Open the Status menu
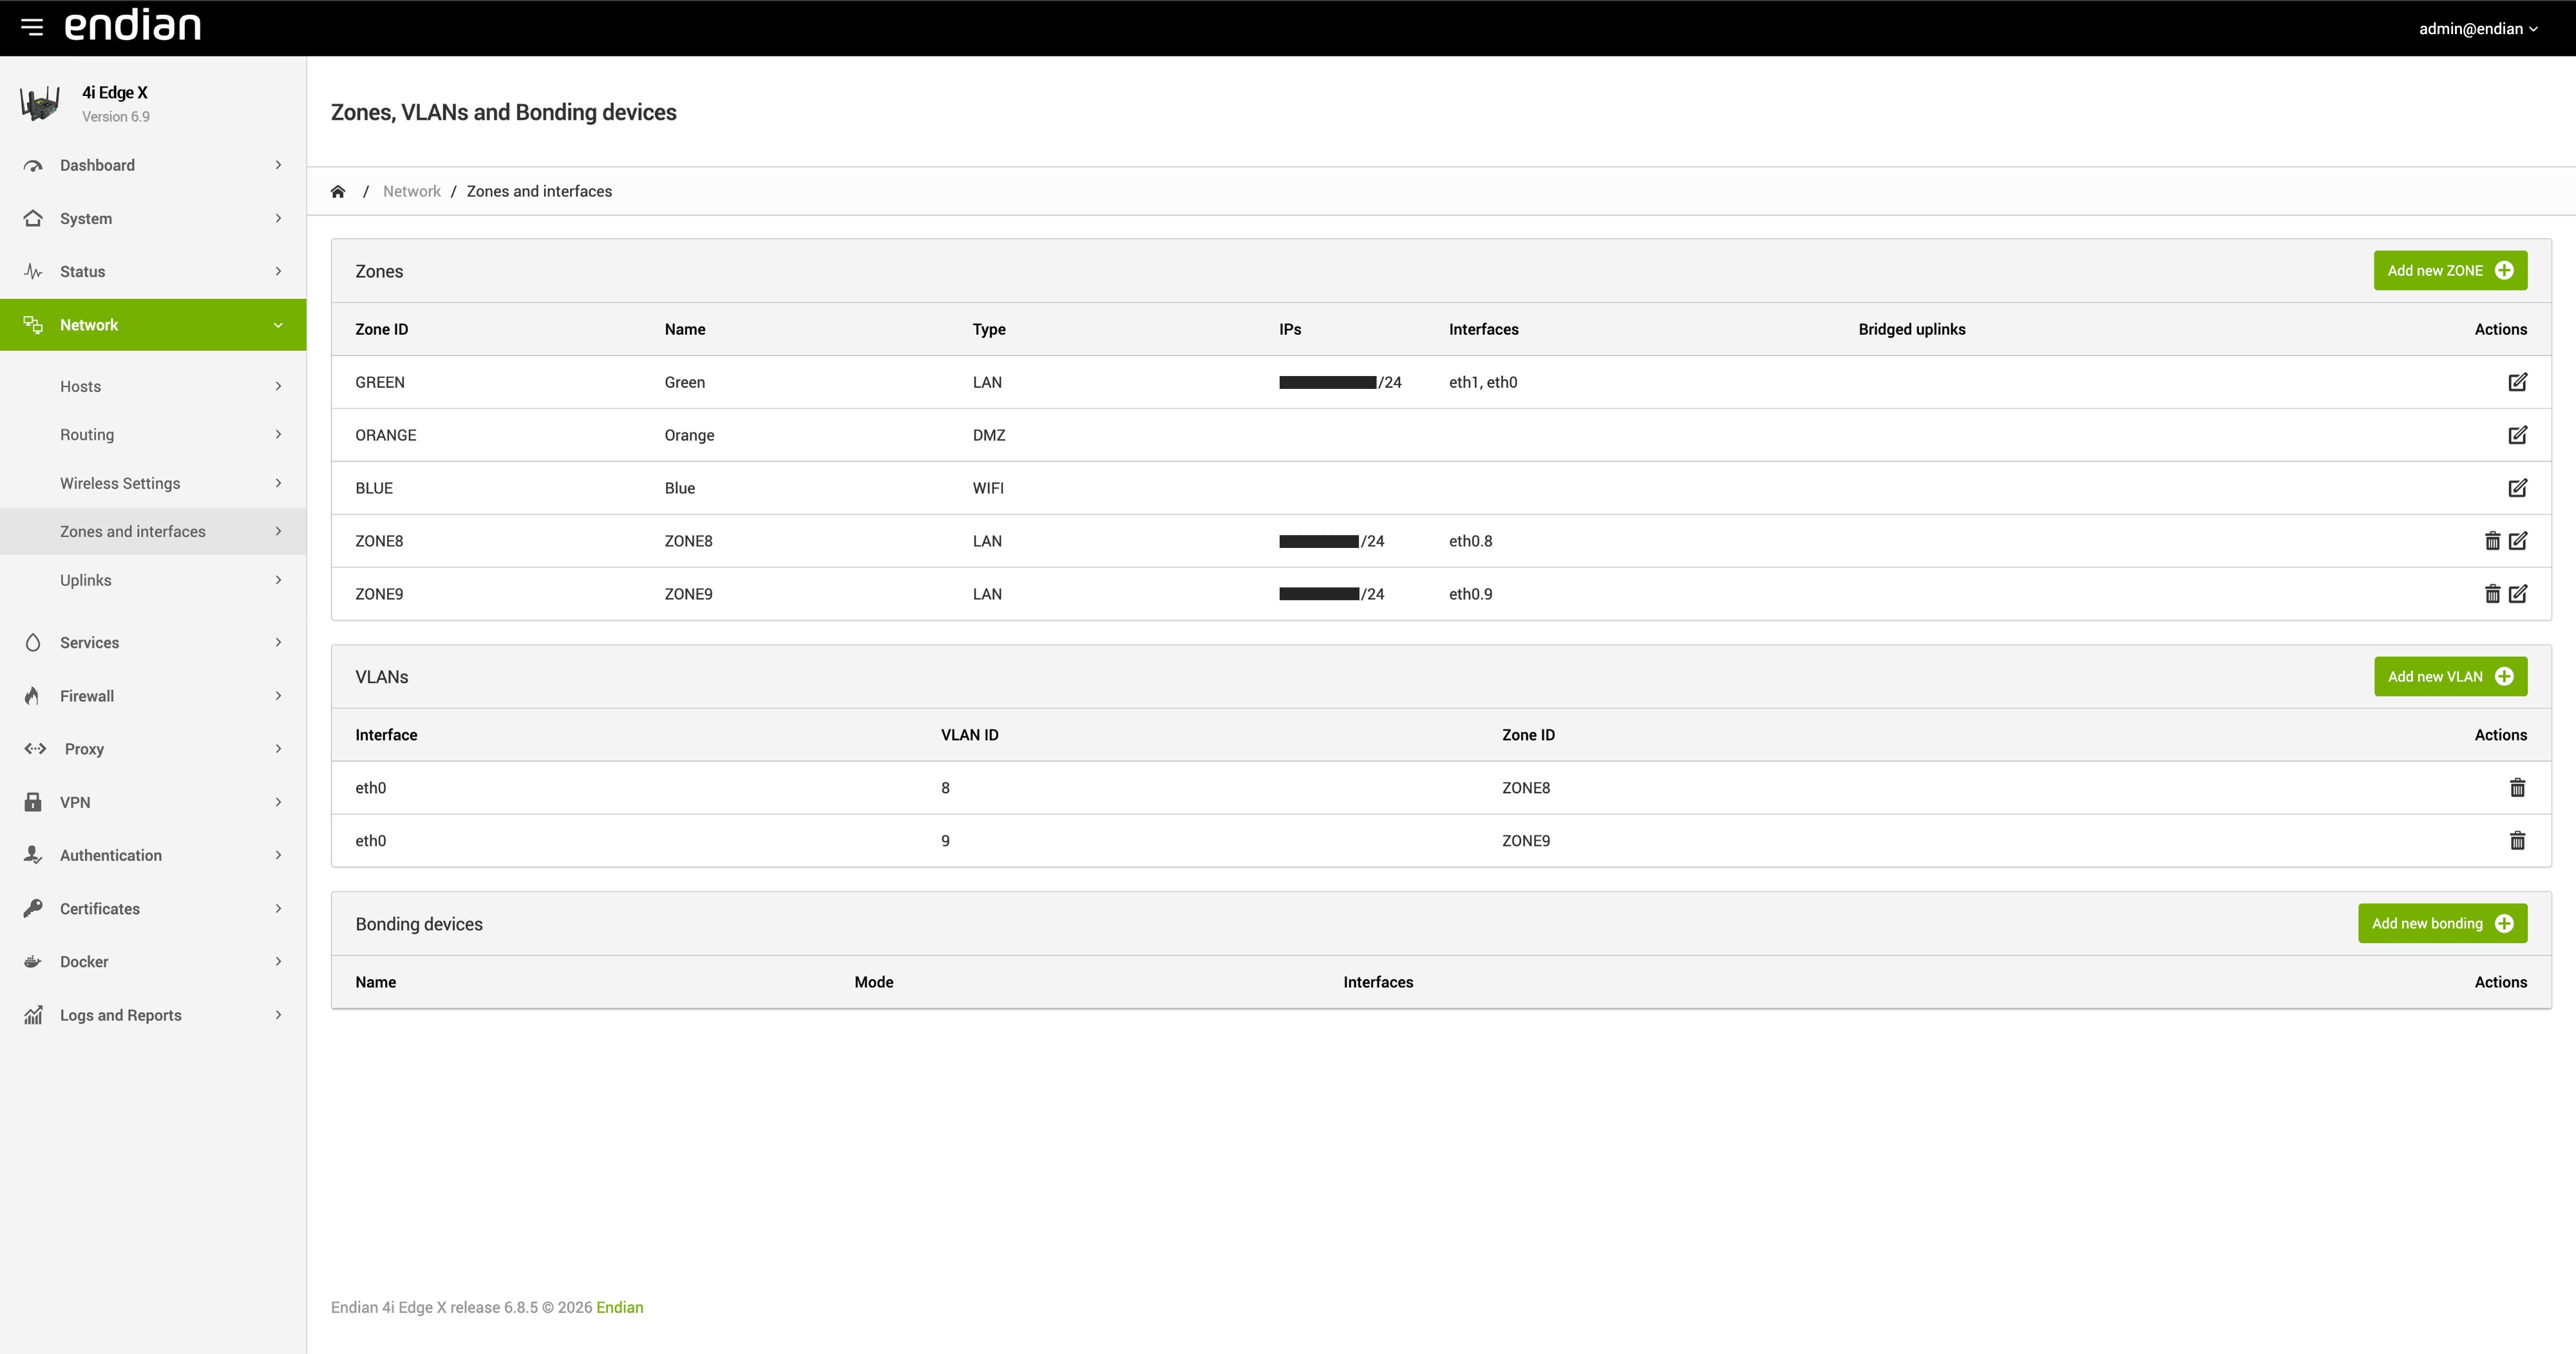Image resolution: width=2576 pixels, height=1354 pixels. (x=153, y=271)
